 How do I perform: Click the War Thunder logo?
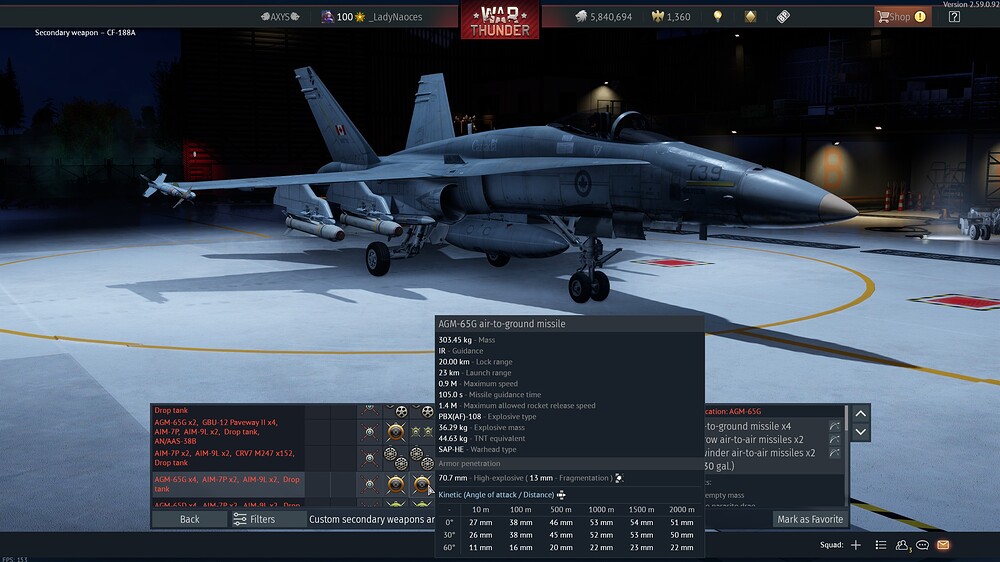pos(499,20)
